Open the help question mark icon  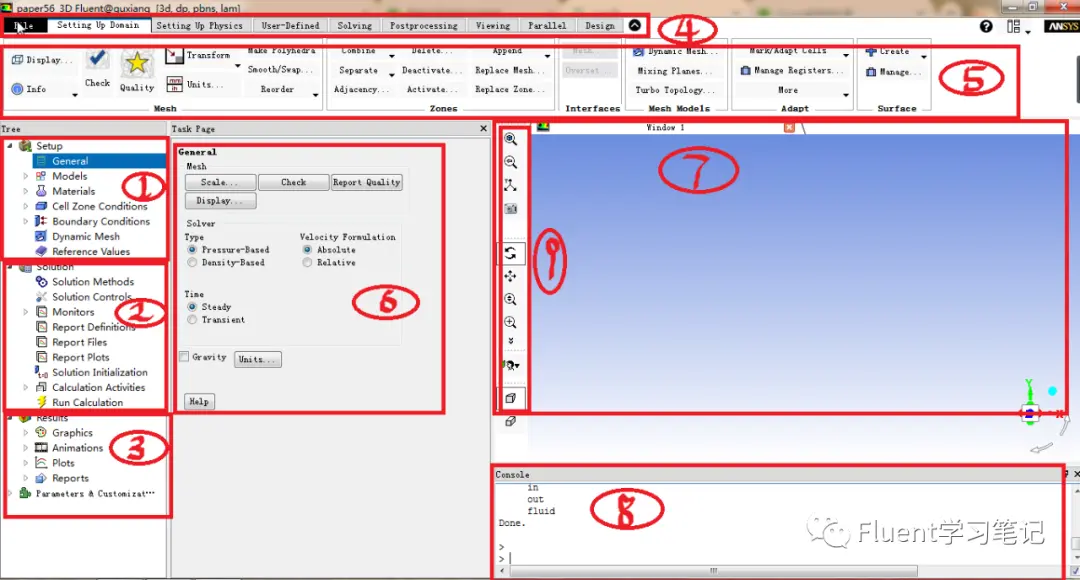click(x=986, y=26)
